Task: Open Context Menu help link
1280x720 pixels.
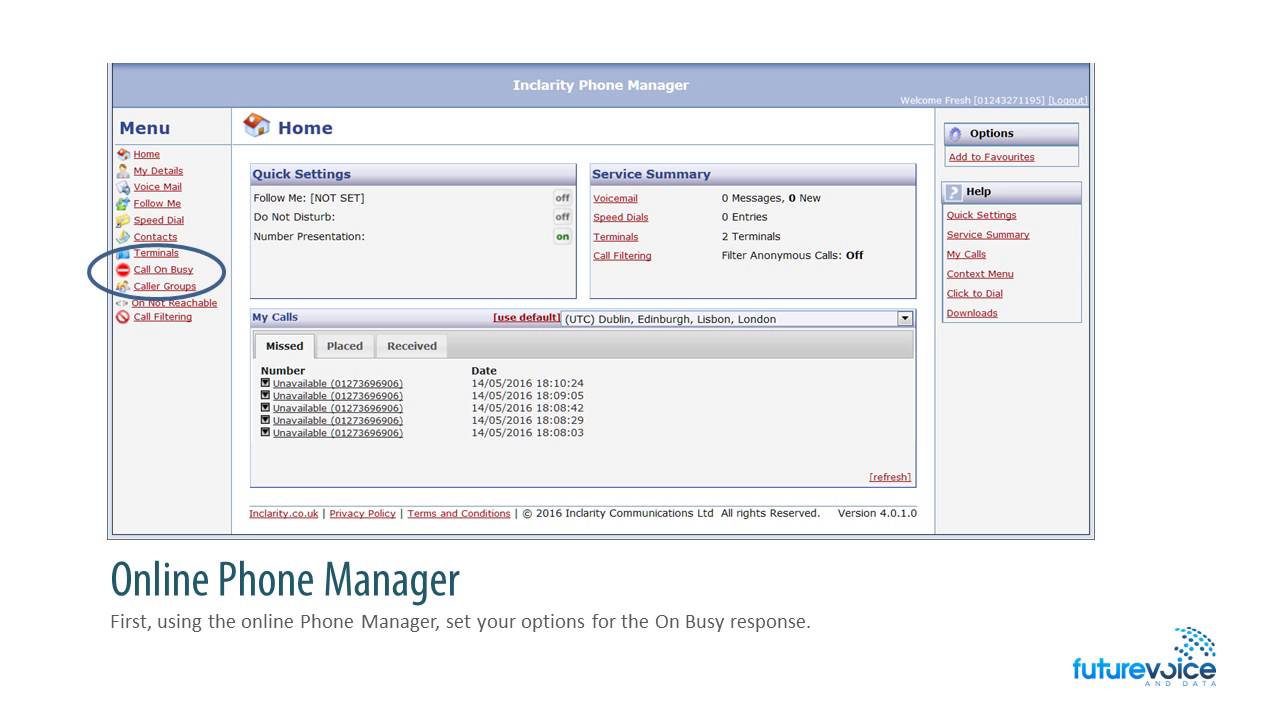Action: pyautogui.click(x=980, y=274)
